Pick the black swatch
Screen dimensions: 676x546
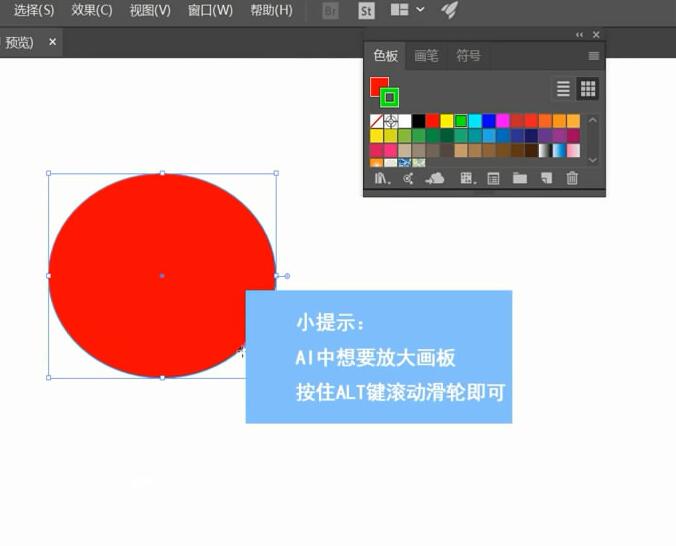coord(418,121)
